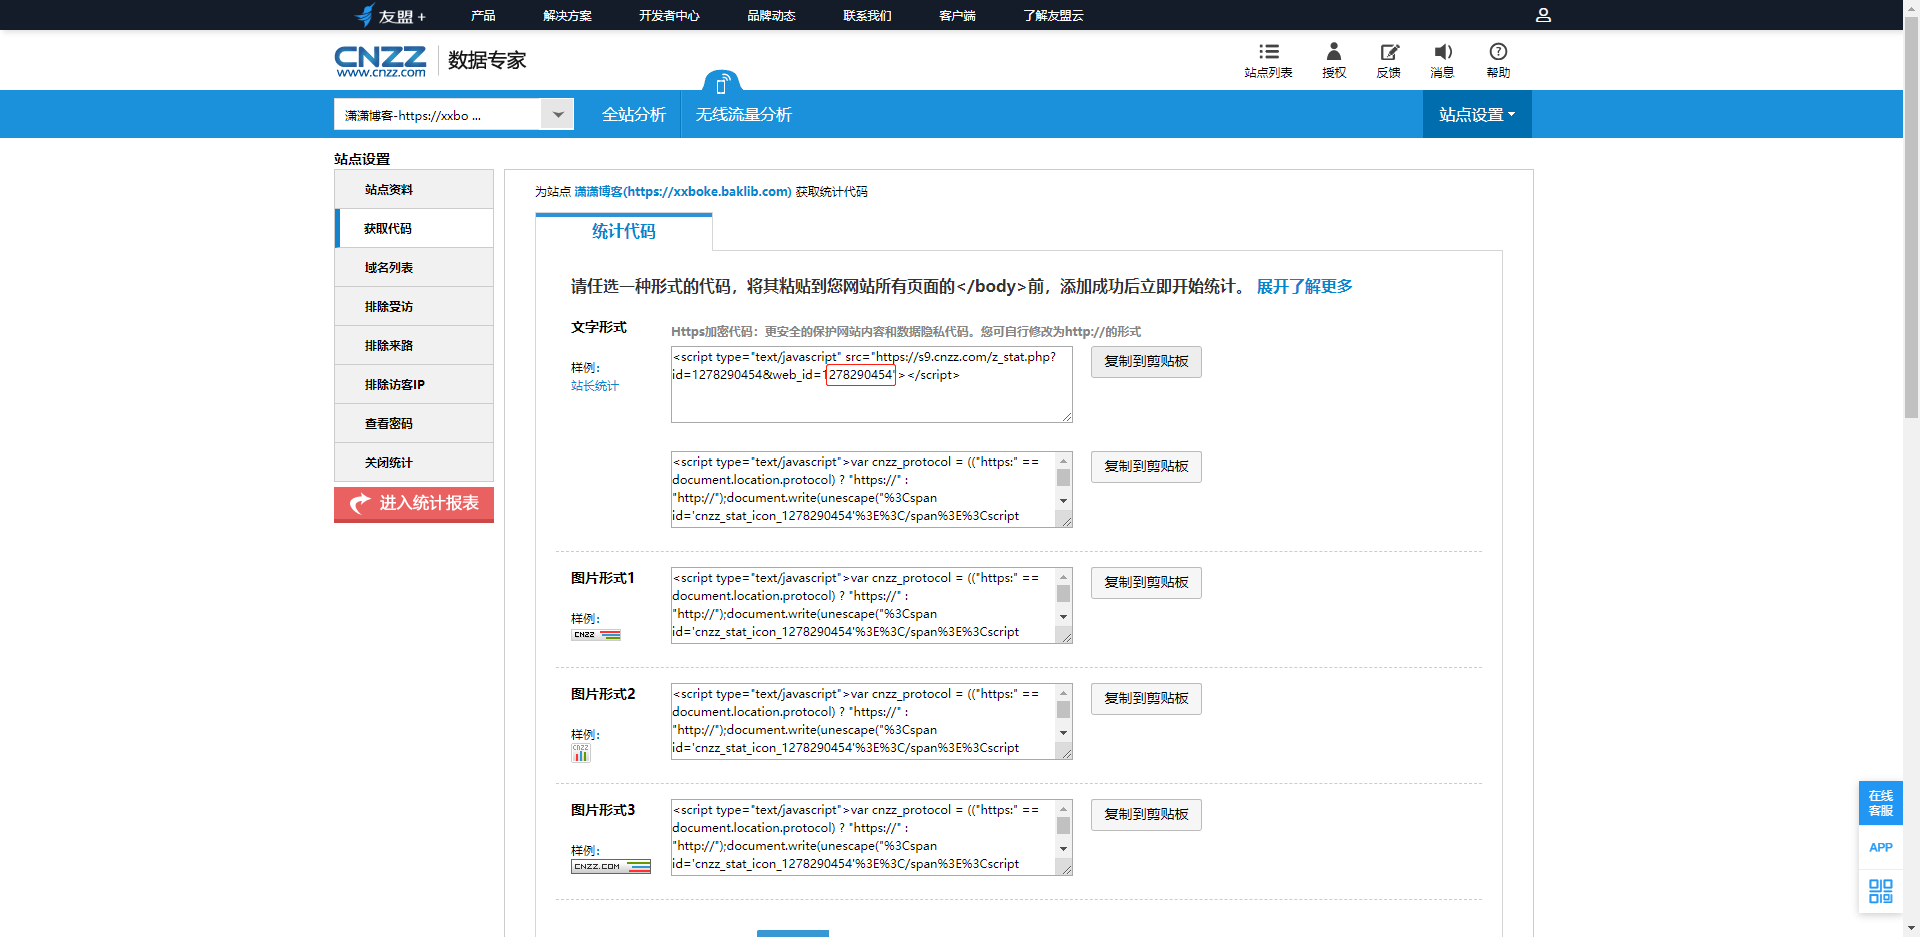Show the QR code floating widget
Viewport: 1920px width, 937px height.
pyautogui.click(x=1880, y=891)
